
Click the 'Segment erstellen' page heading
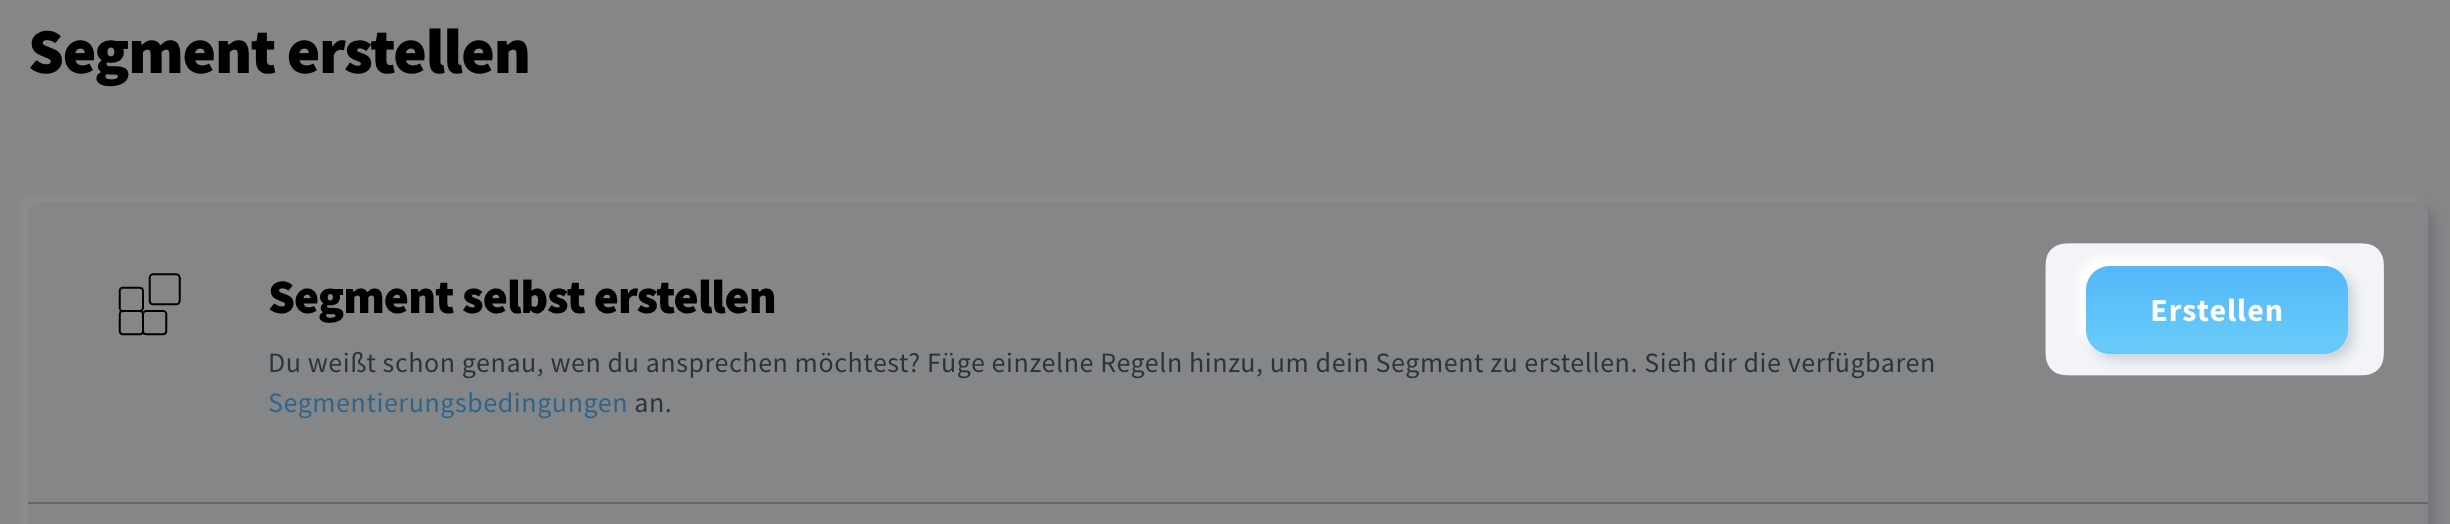pyautogui.click(x=279, y=52)
